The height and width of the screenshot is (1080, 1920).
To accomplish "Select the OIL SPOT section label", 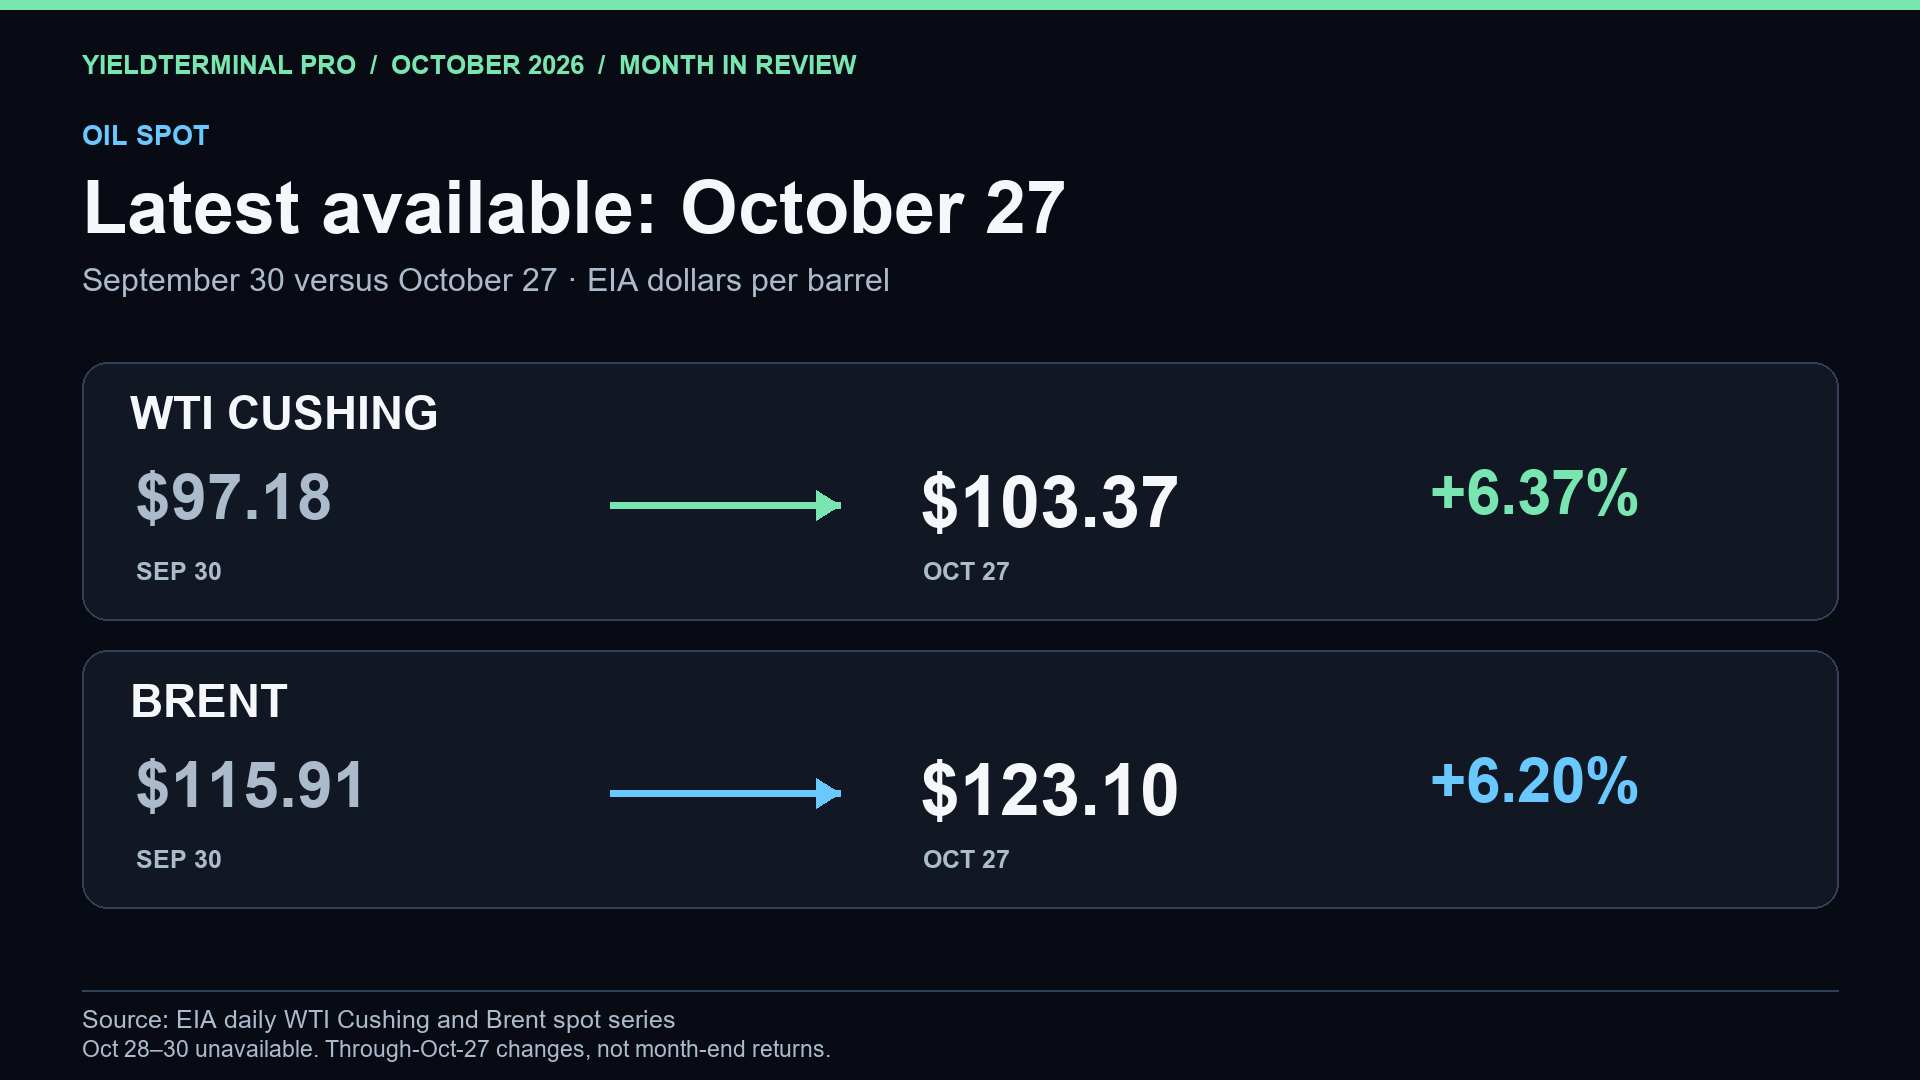I will [x=146, y=135].
